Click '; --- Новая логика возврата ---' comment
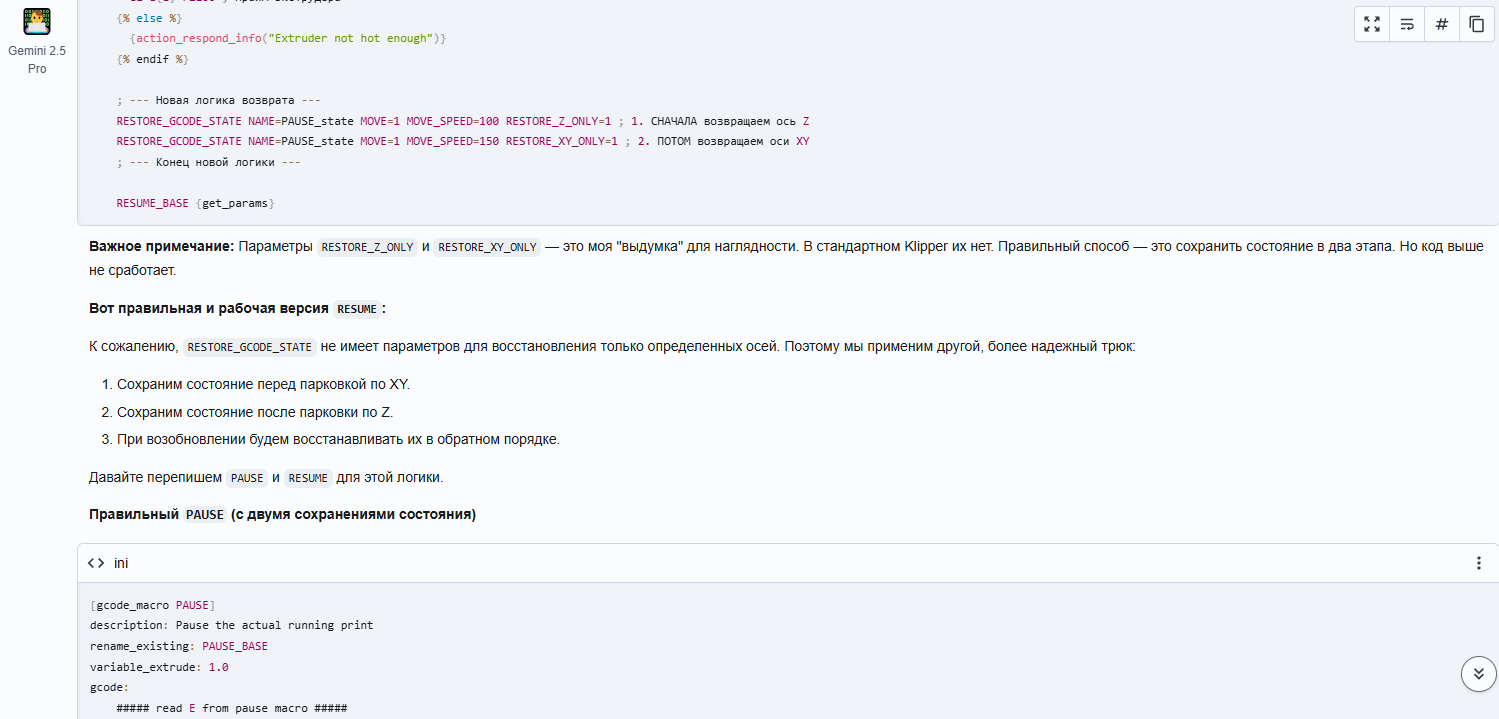 coord(218,100)
